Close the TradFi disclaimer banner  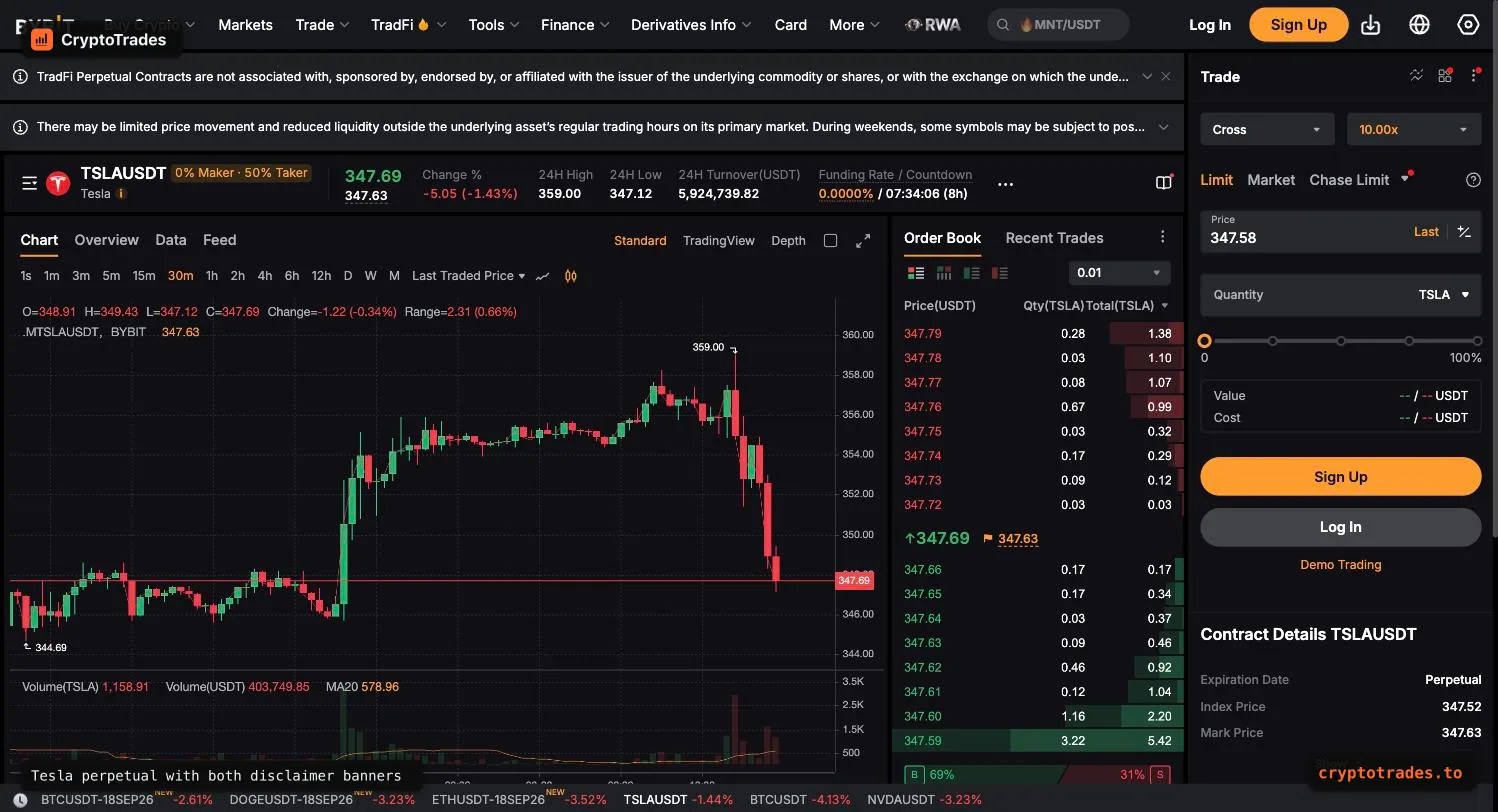point(1166,76)
